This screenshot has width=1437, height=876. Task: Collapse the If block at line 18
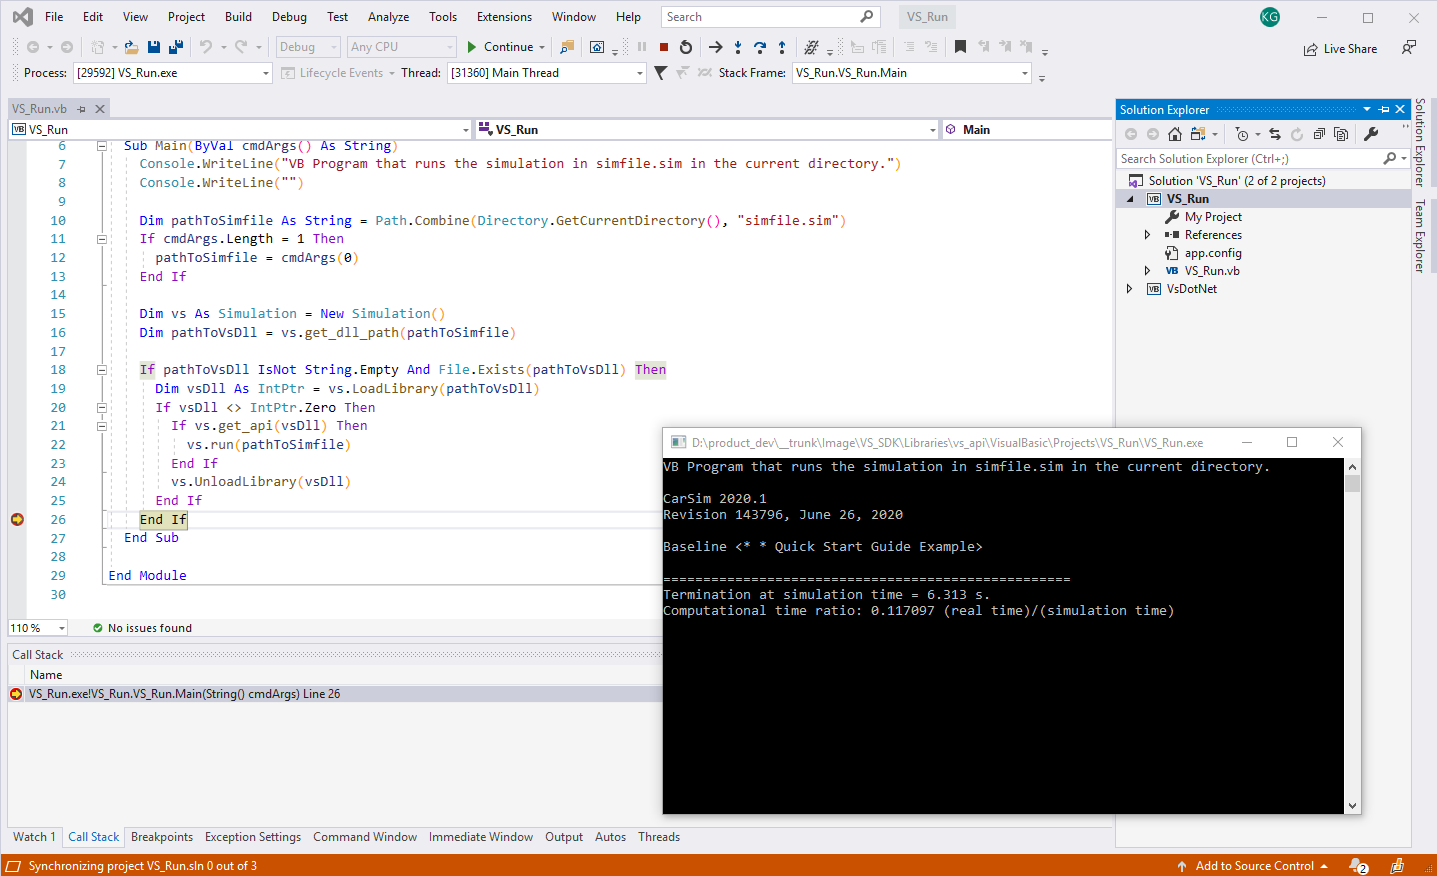pos(102,370)
